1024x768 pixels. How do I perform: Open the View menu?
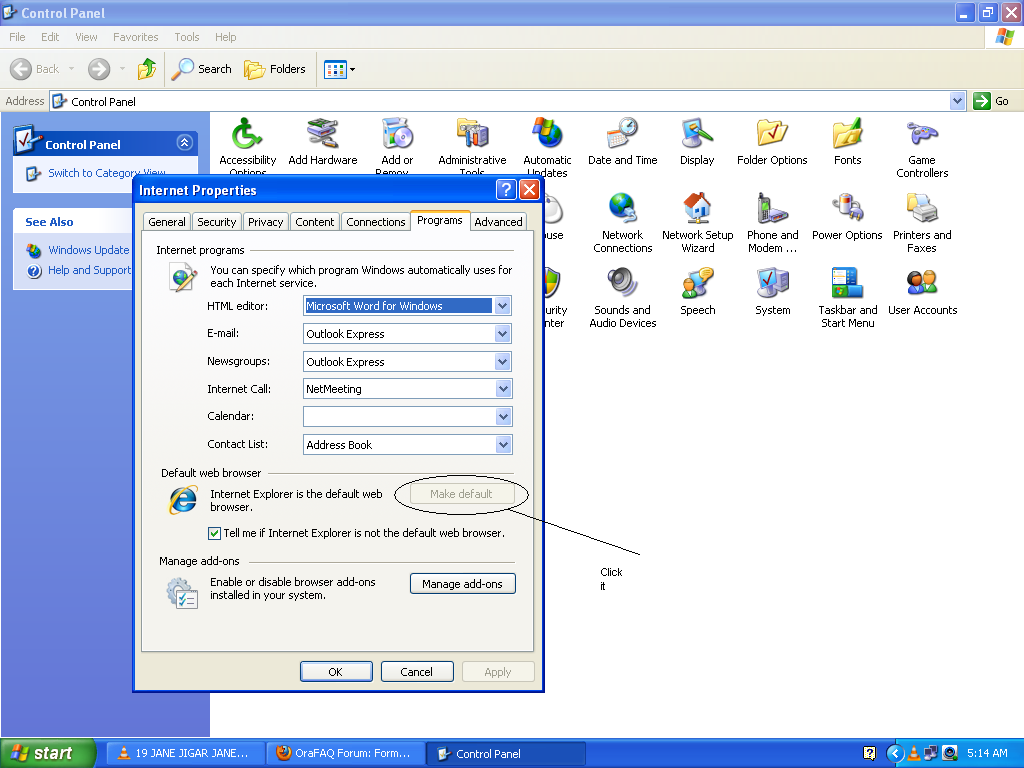coord(86,37)
